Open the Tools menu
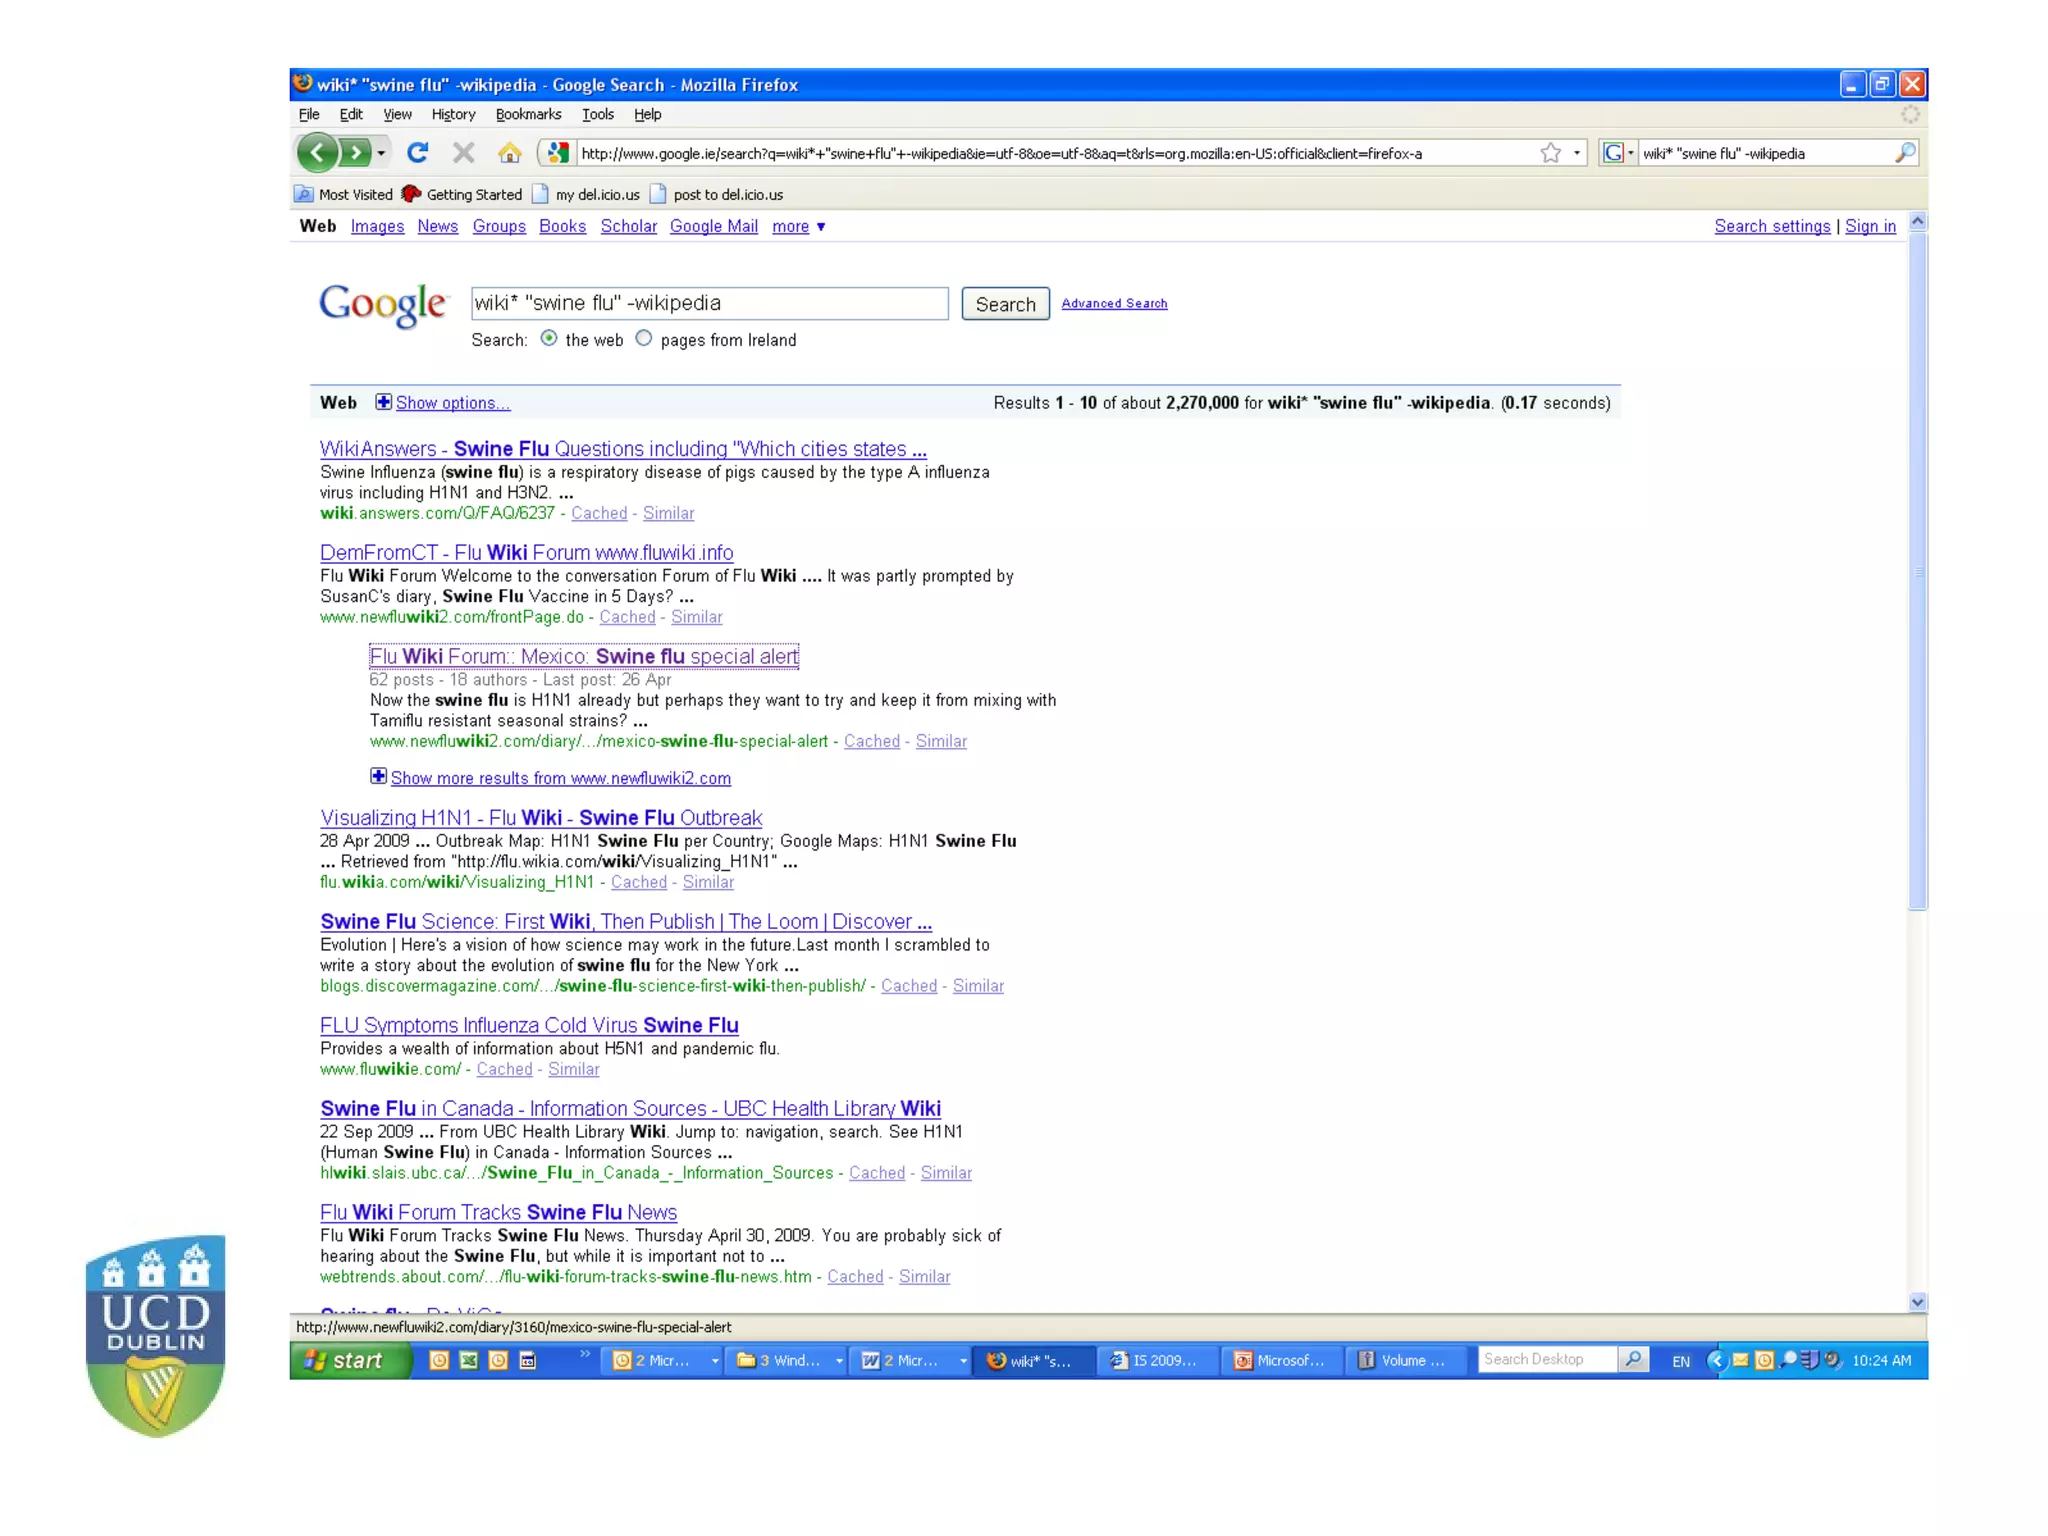Viewport: 2048px width, 1536px height. pyautogui.click(x=598, y=115)
